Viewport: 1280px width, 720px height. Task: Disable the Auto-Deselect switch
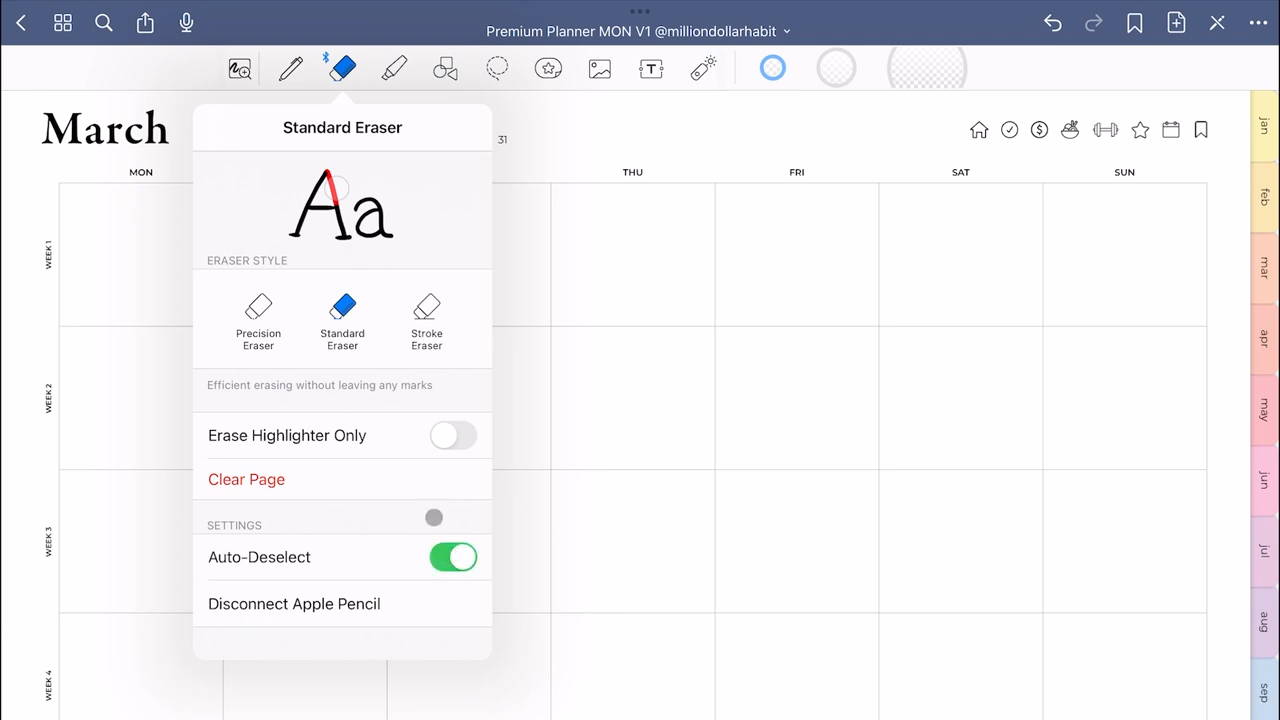coord(453,557)
